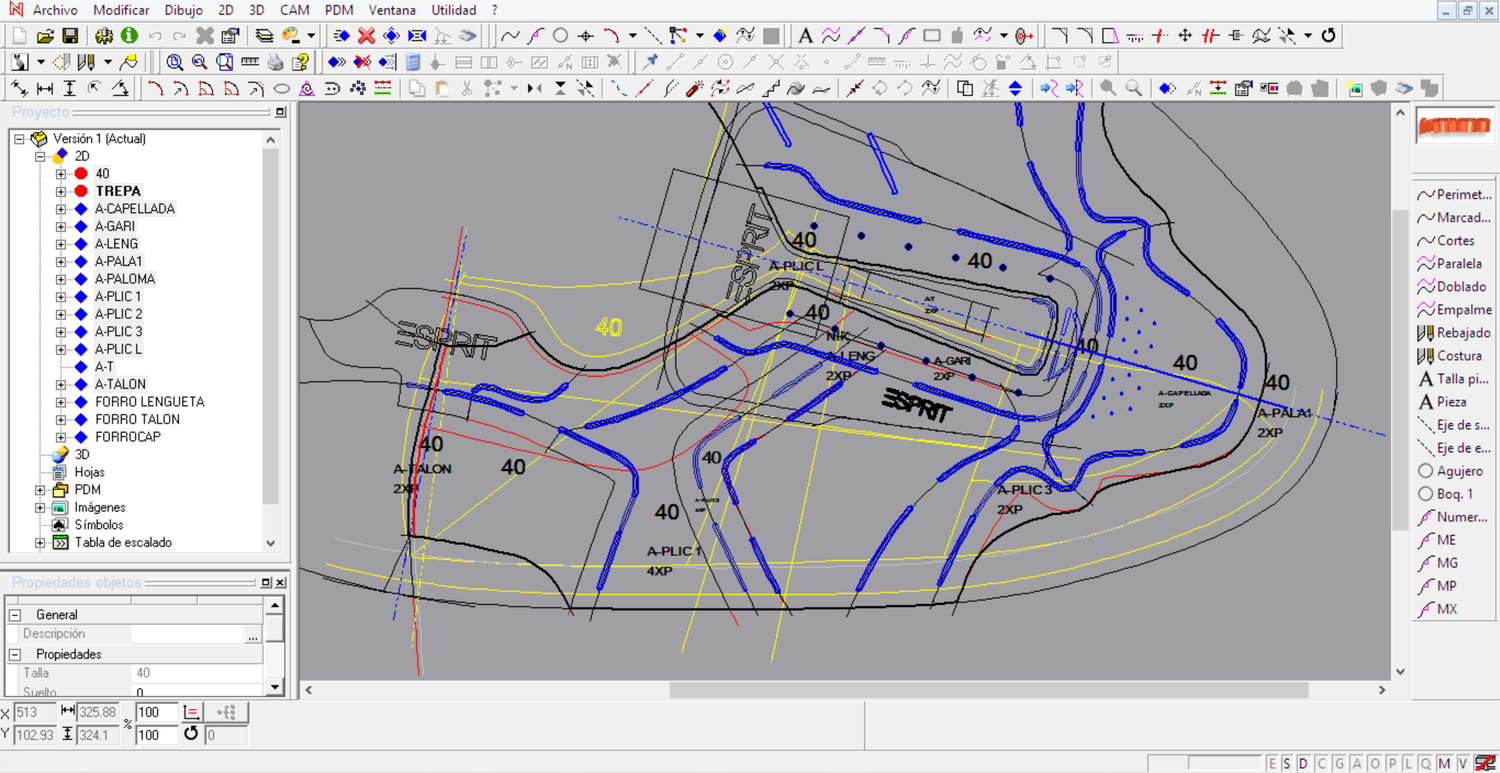Collapse the General properties section
Image resolution: width=1500 pixels, height=773 pixels.
tap(15, 615)
